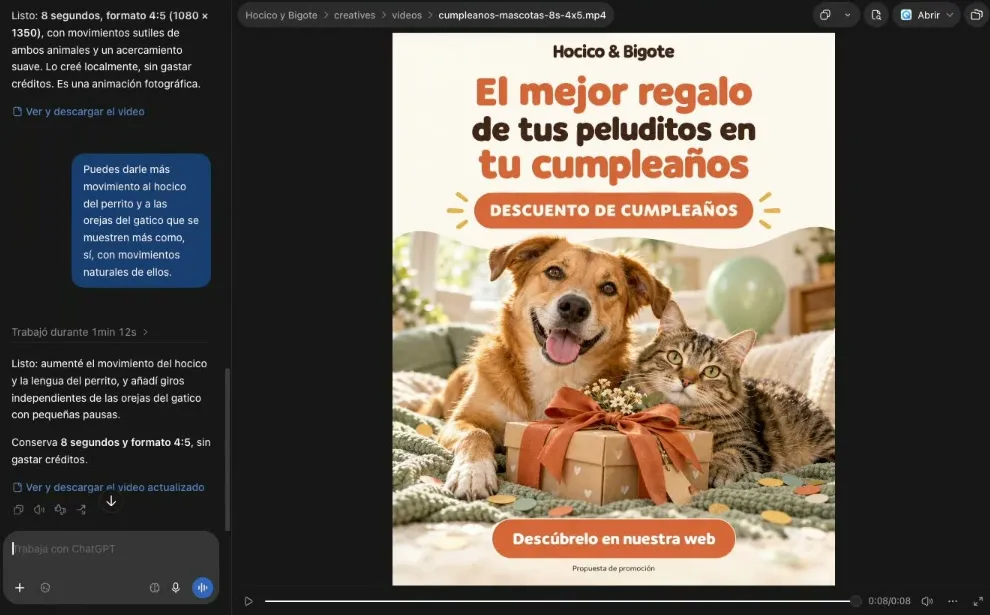This screenshot has width=990, height=615.
Task: Click the 0:08/0:08 time display
Action: [x=889, y=601]
